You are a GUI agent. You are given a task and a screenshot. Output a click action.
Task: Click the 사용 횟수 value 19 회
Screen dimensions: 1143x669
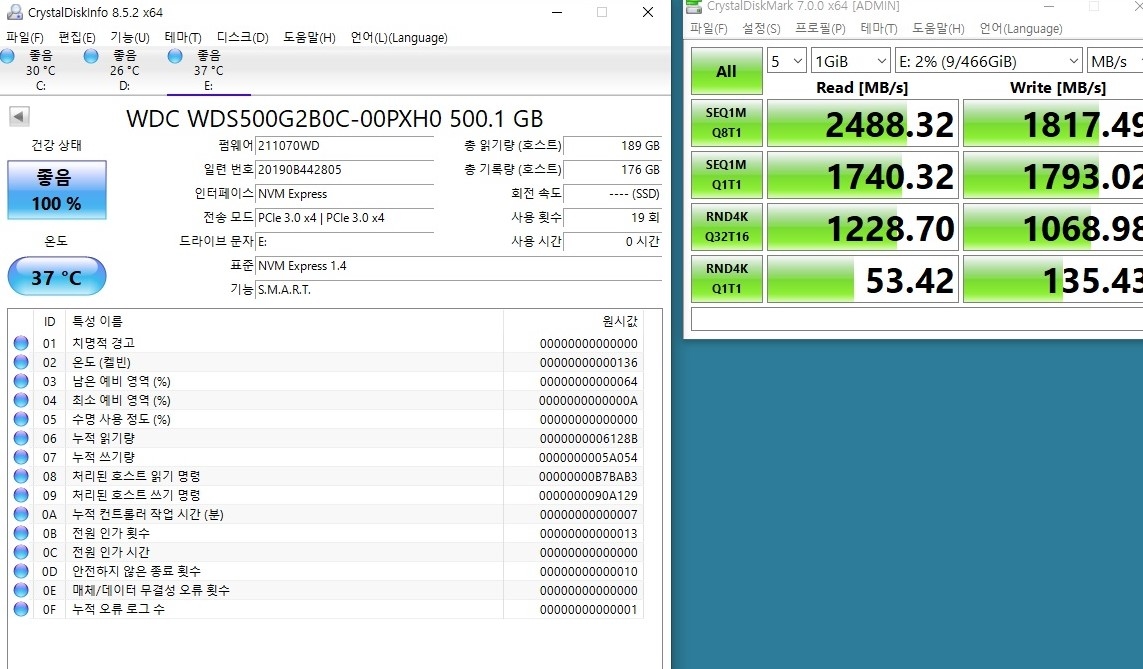613,218
